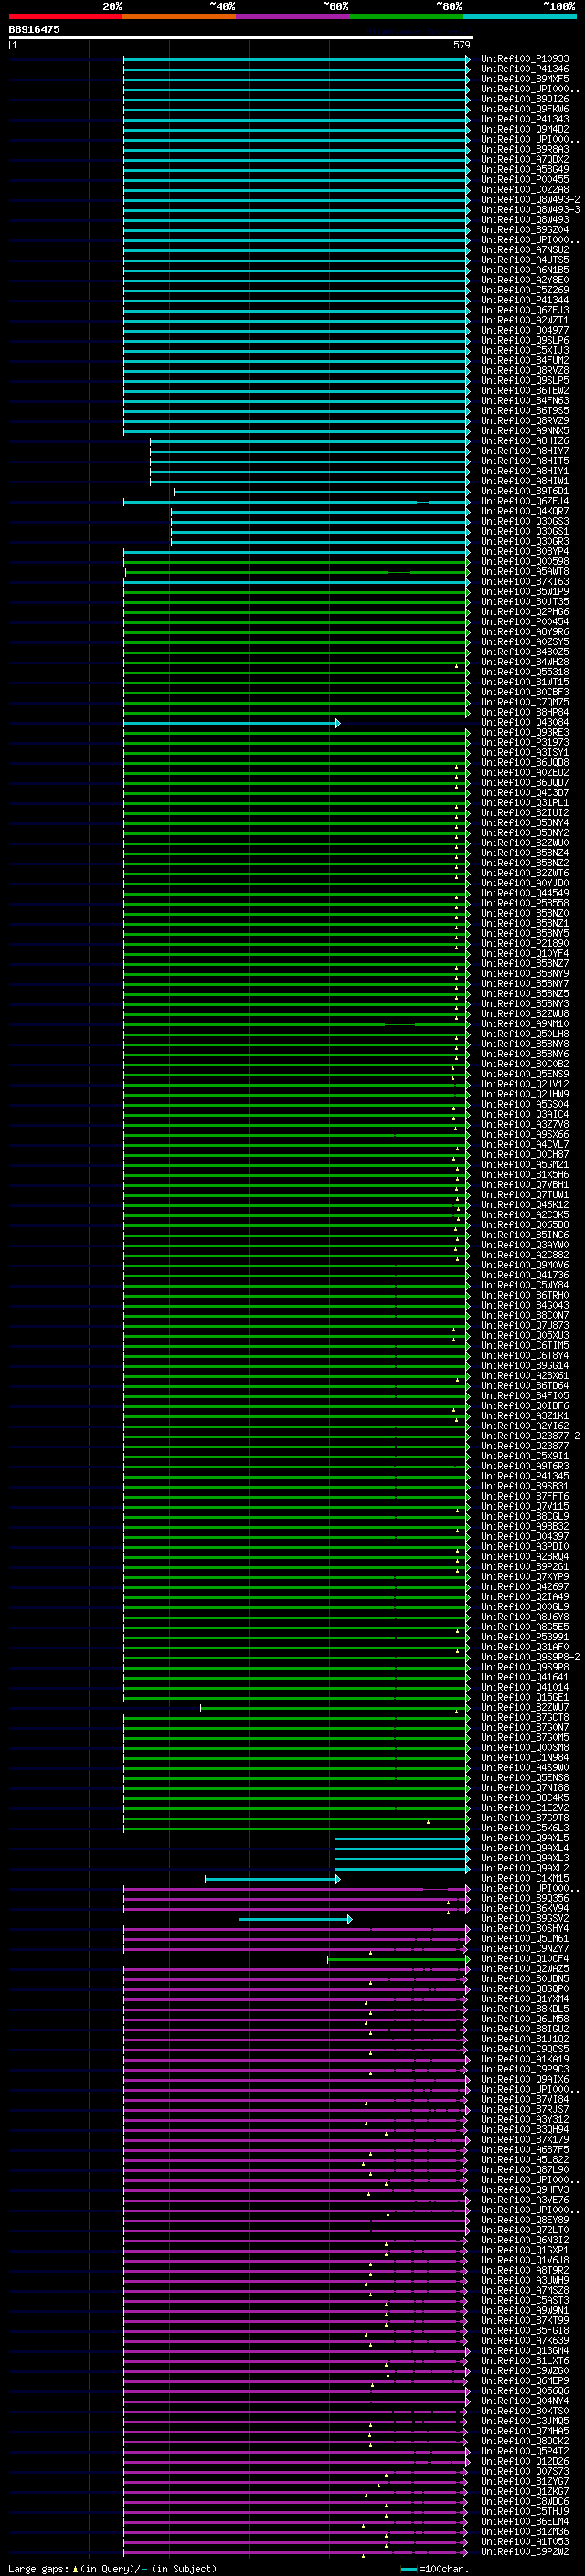Select hit label UniRef100_P21890
Screen dimensions: 585x2576
(525, 943)
